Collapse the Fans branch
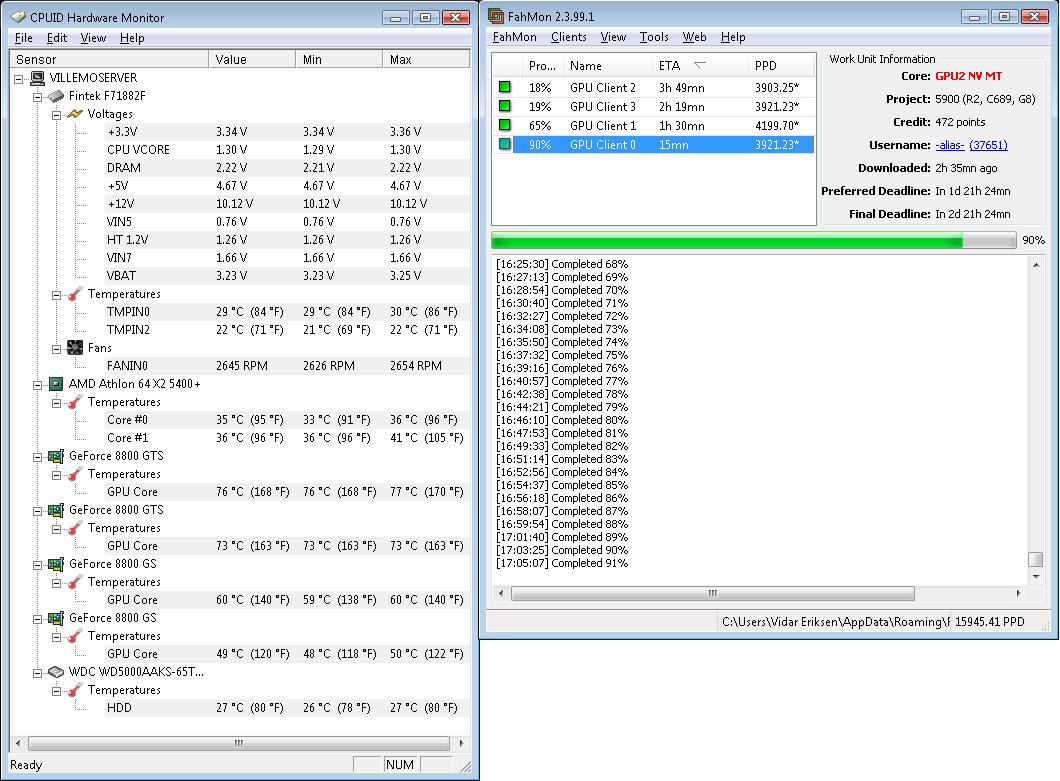The height and width of the screenshot is (781, 1060). click(57, 349)
